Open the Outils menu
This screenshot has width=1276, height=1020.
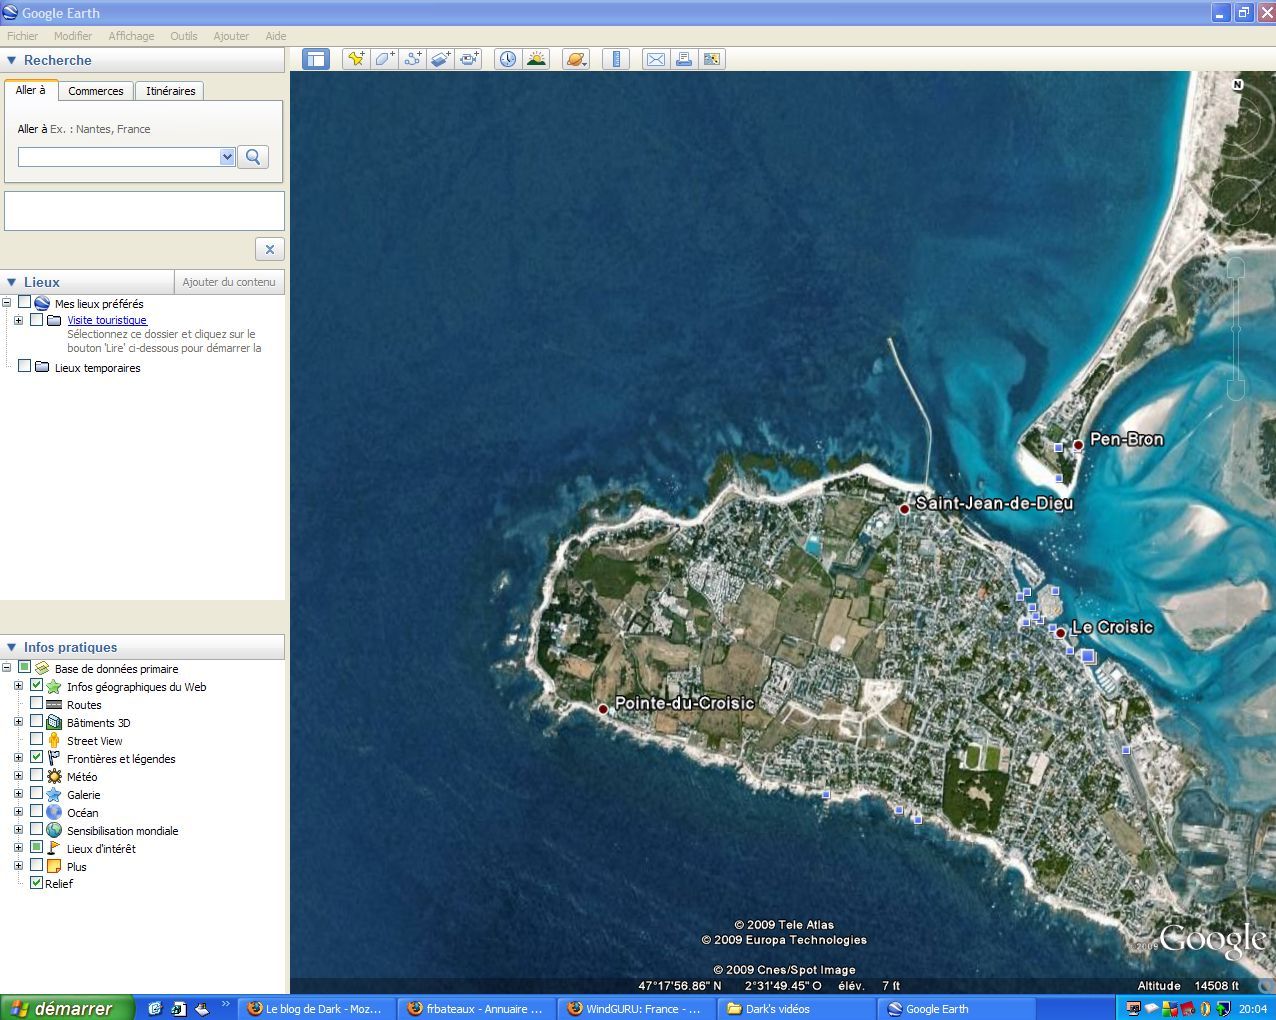(184, 36)
